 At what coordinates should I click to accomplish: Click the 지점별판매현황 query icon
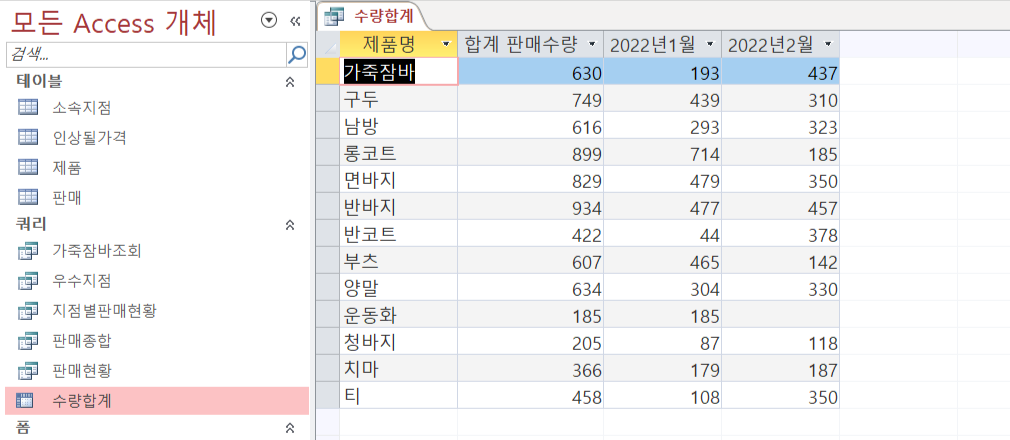coord(28,311)
